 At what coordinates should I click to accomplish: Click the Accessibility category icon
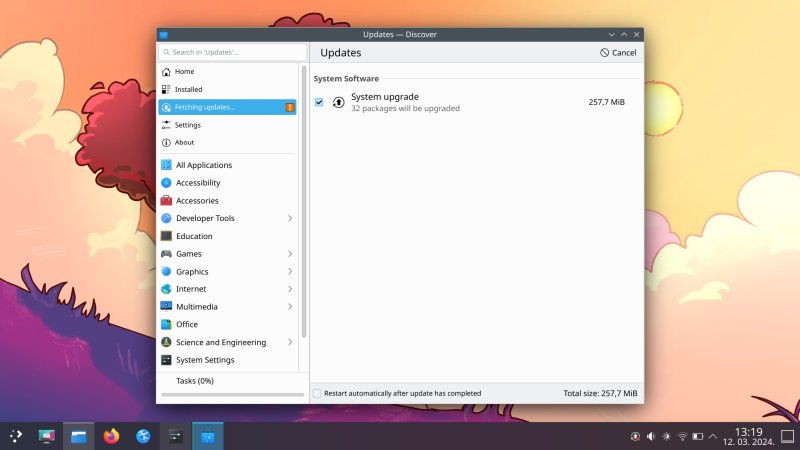(x=166, y=183)
